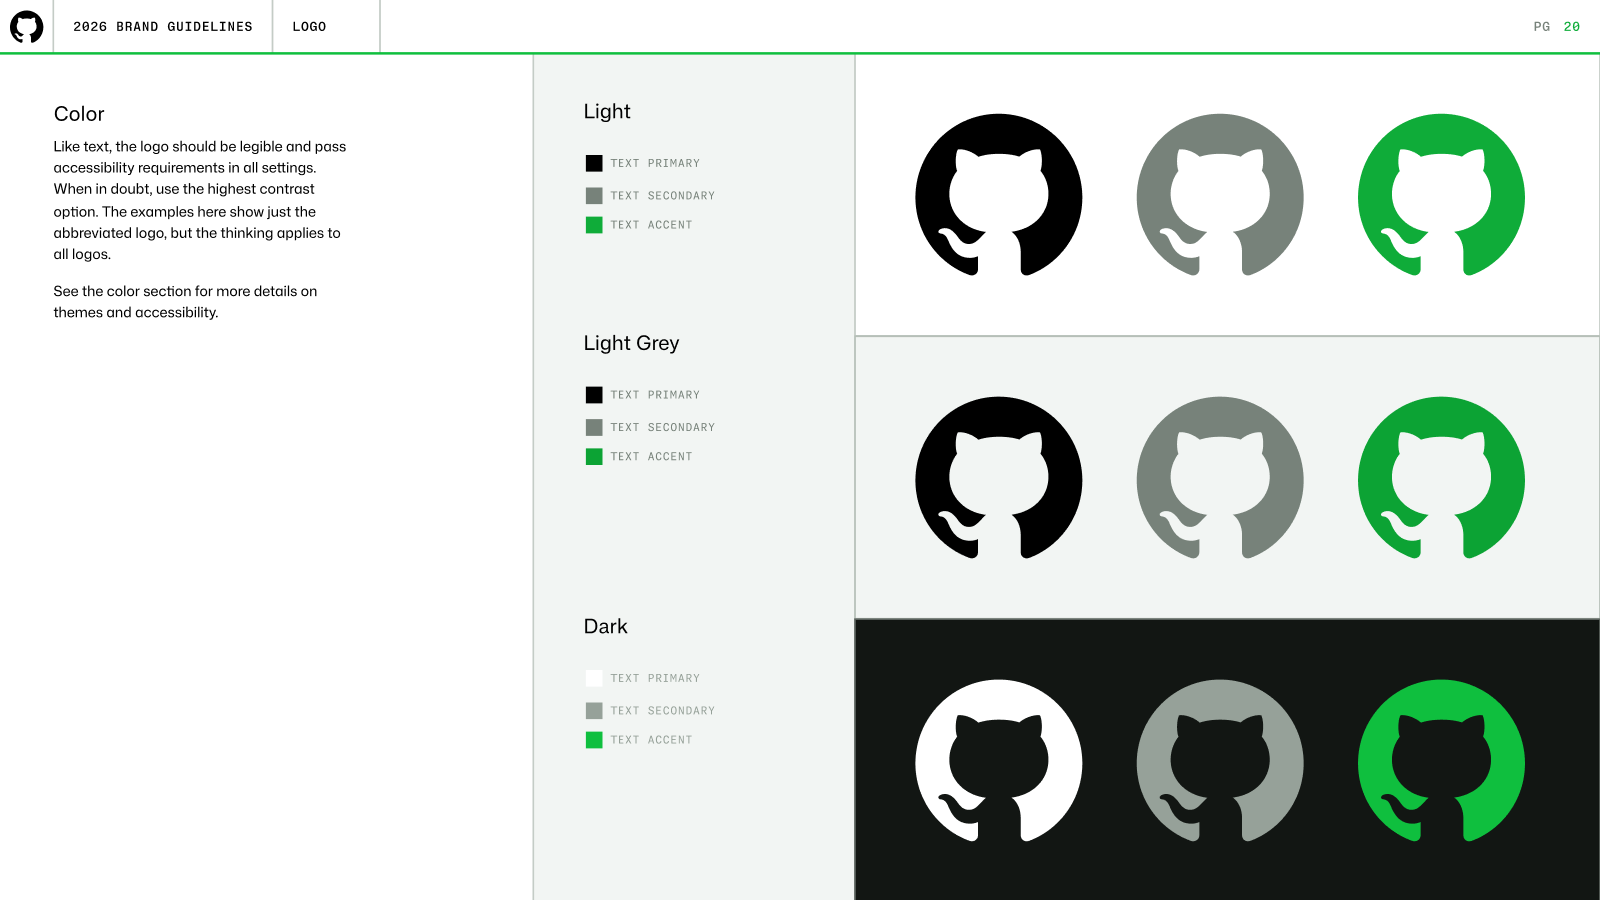This screenshot has height=900, width=1600.
Task: Click the black logo on light grey background
Action: pyautogui.click(x=998, y=479)
